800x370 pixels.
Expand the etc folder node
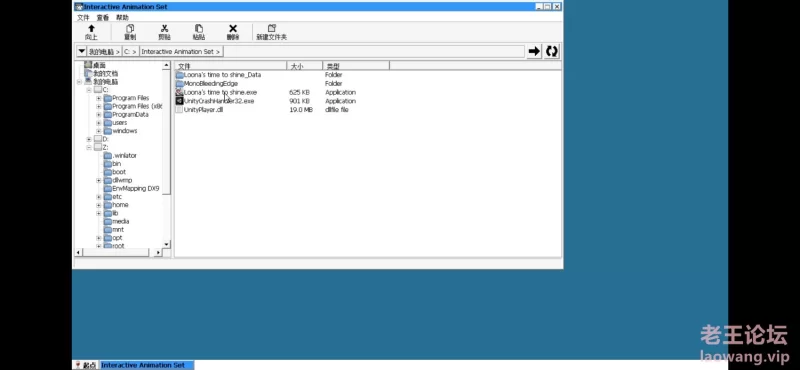[x=98, y=197]
